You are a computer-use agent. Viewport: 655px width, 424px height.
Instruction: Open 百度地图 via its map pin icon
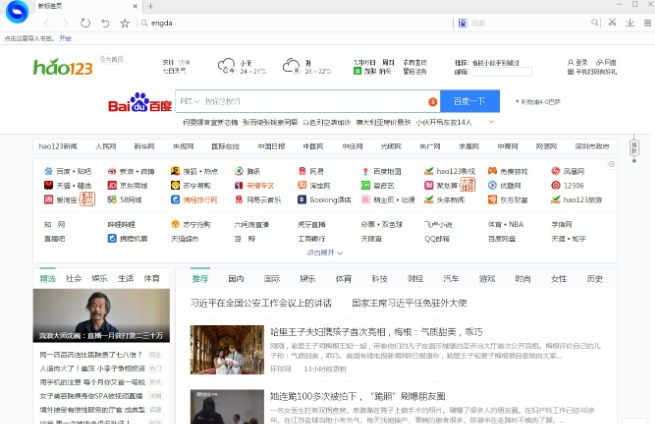(366, 171)
